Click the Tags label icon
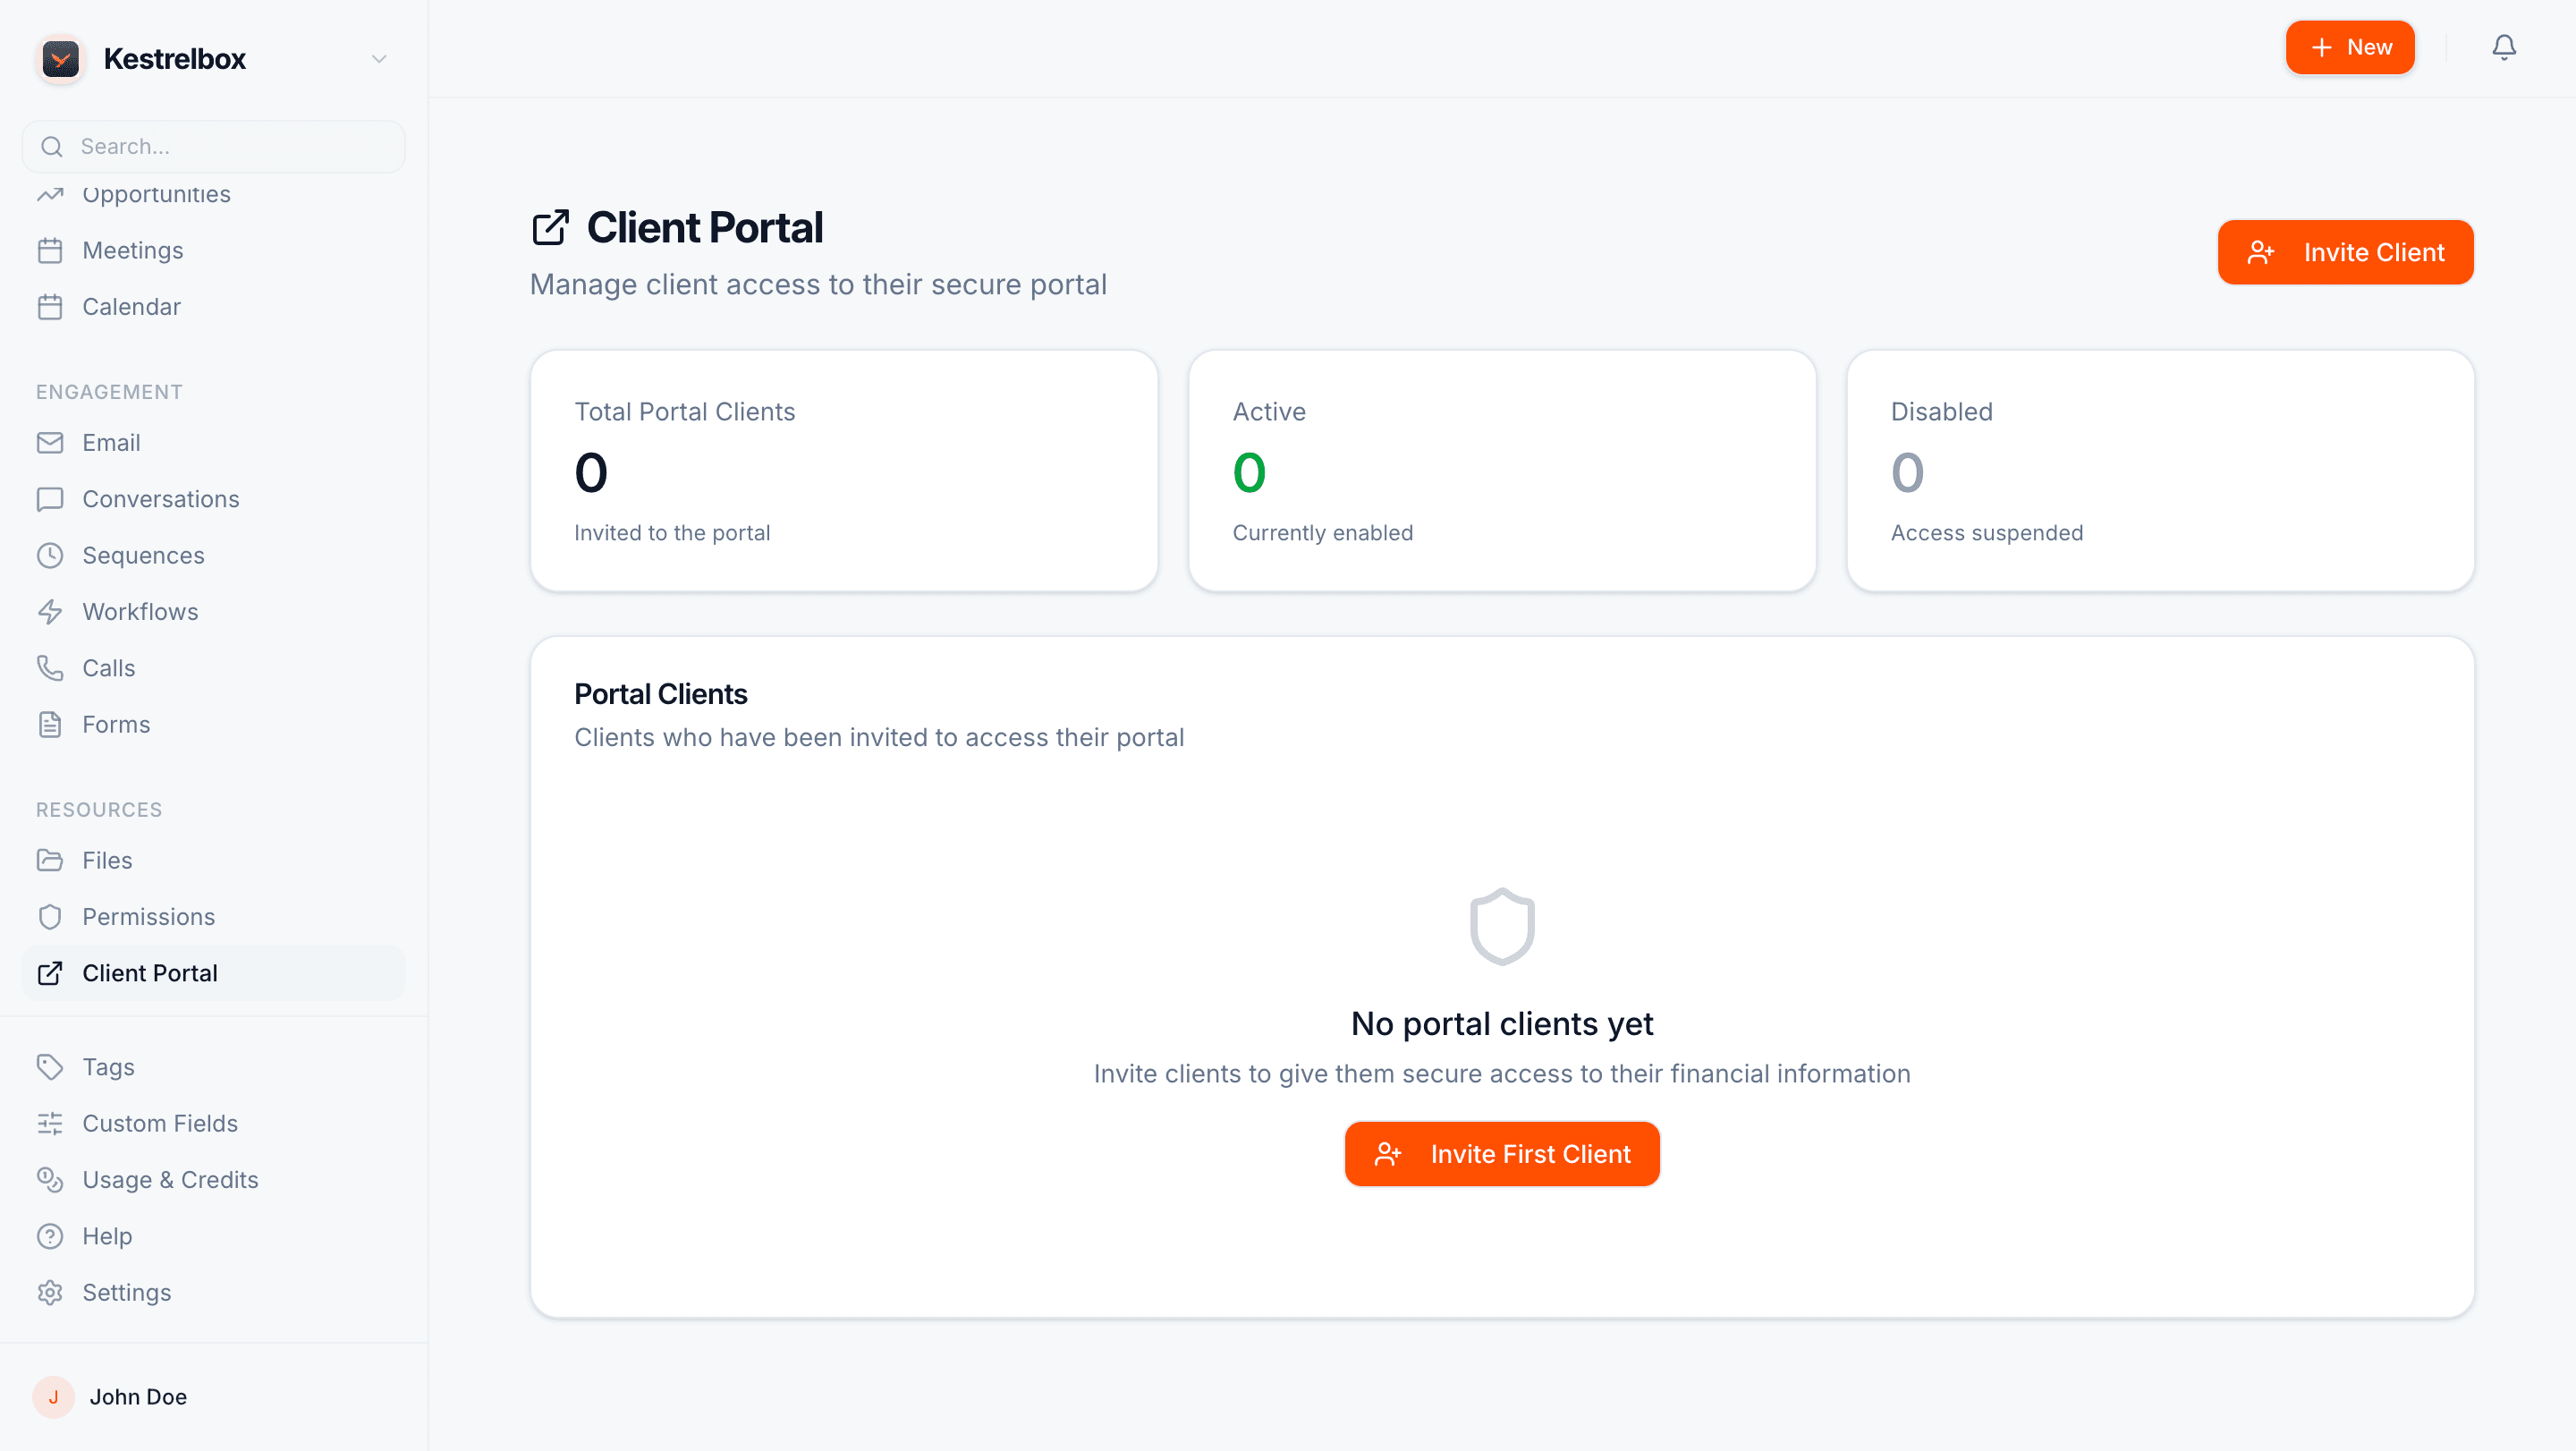 pyautogui.click(x=51, y=1066)
